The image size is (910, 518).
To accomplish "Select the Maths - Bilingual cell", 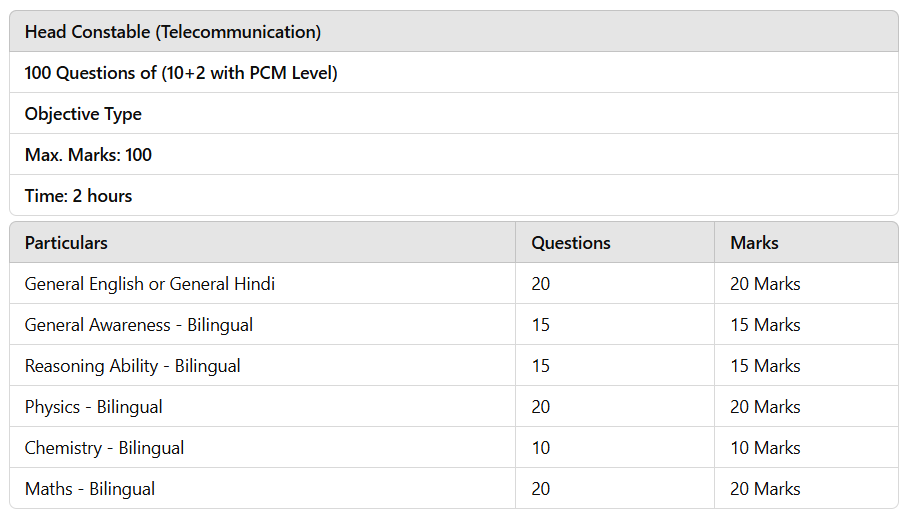I will click(262, 488).
